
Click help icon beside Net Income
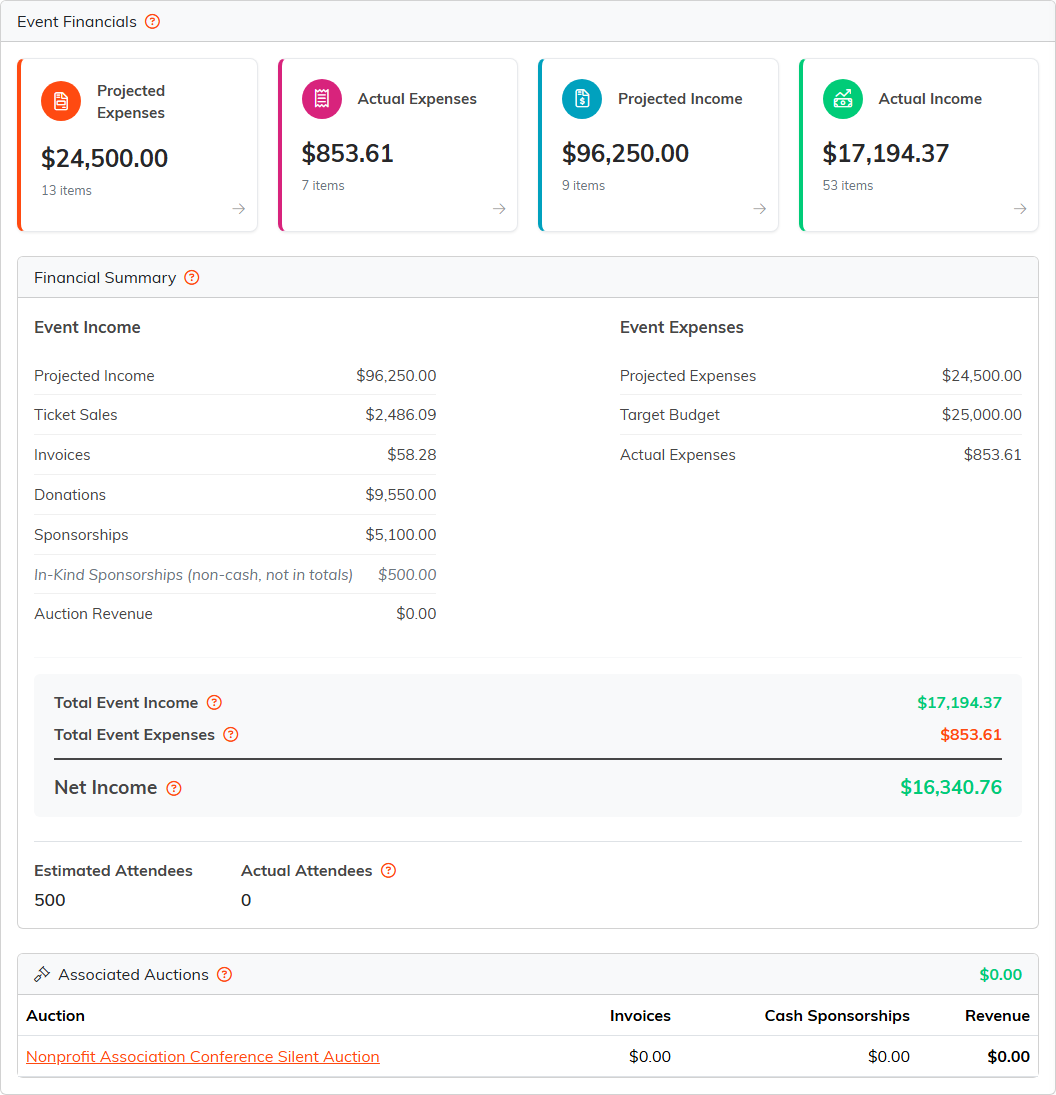pos(174,788)
